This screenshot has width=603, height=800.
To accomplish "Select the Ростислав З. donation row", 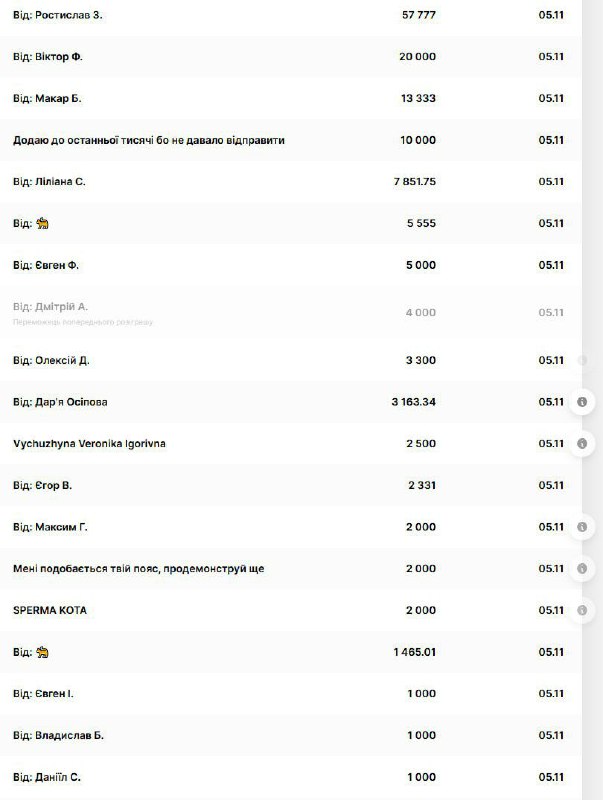I will pyautogui.click(x=291, y=15).
